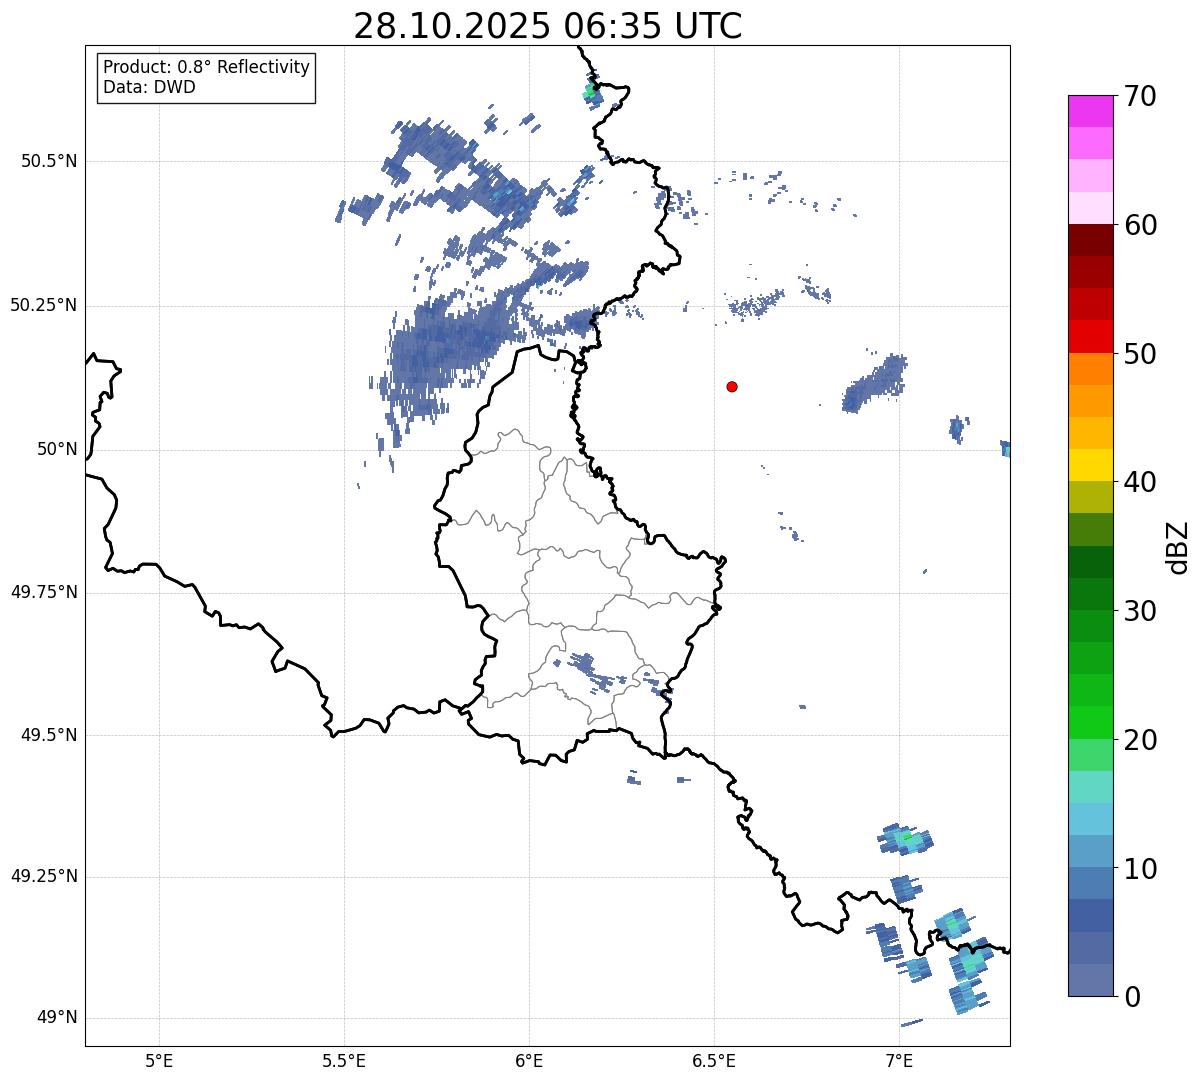Click the 10 tick label on colorbar
Viewport: 1202px width, 1081px height.
pos(1140,868)
